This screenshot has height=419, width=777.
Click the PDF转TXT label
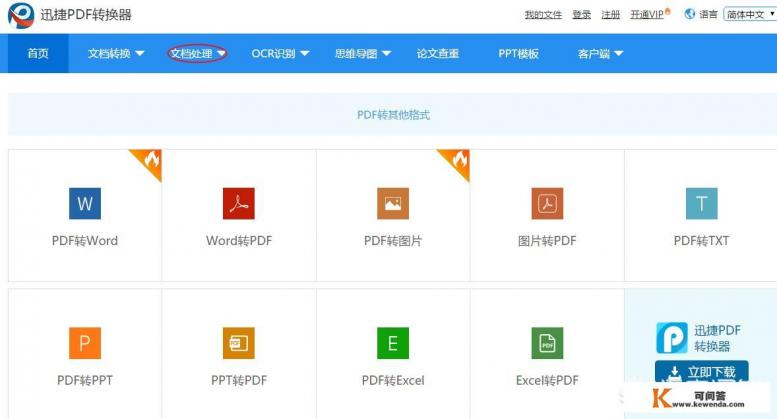point(702,241)
